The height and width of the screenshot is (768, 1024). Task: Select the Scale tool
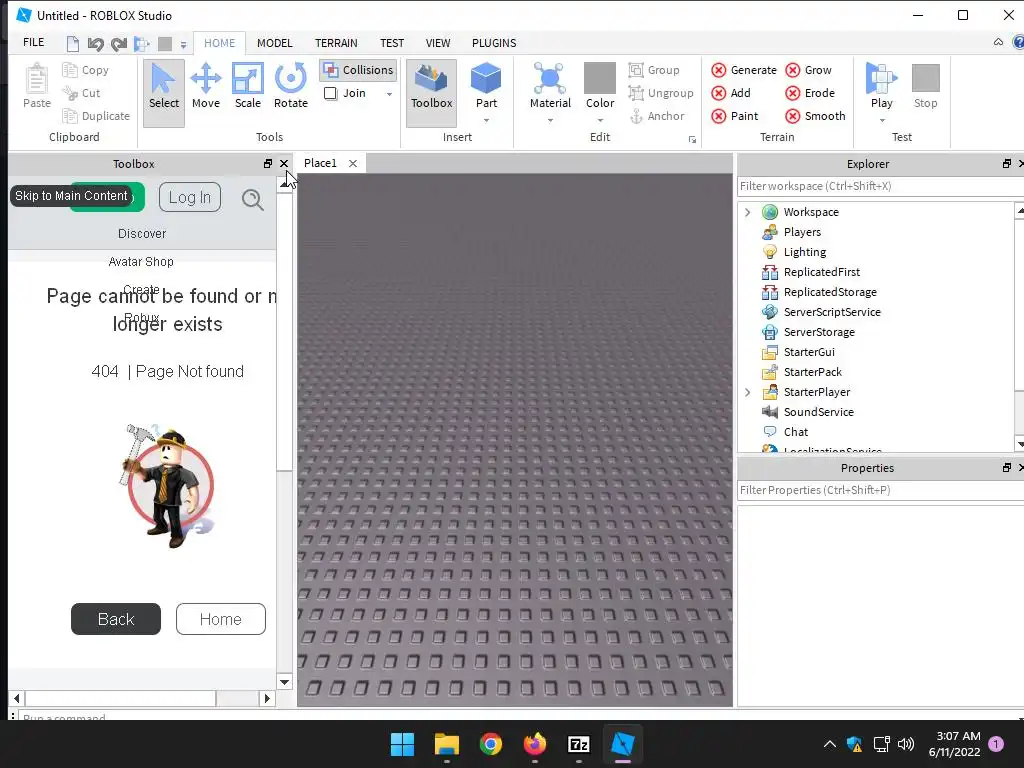[x=248, y=86]
